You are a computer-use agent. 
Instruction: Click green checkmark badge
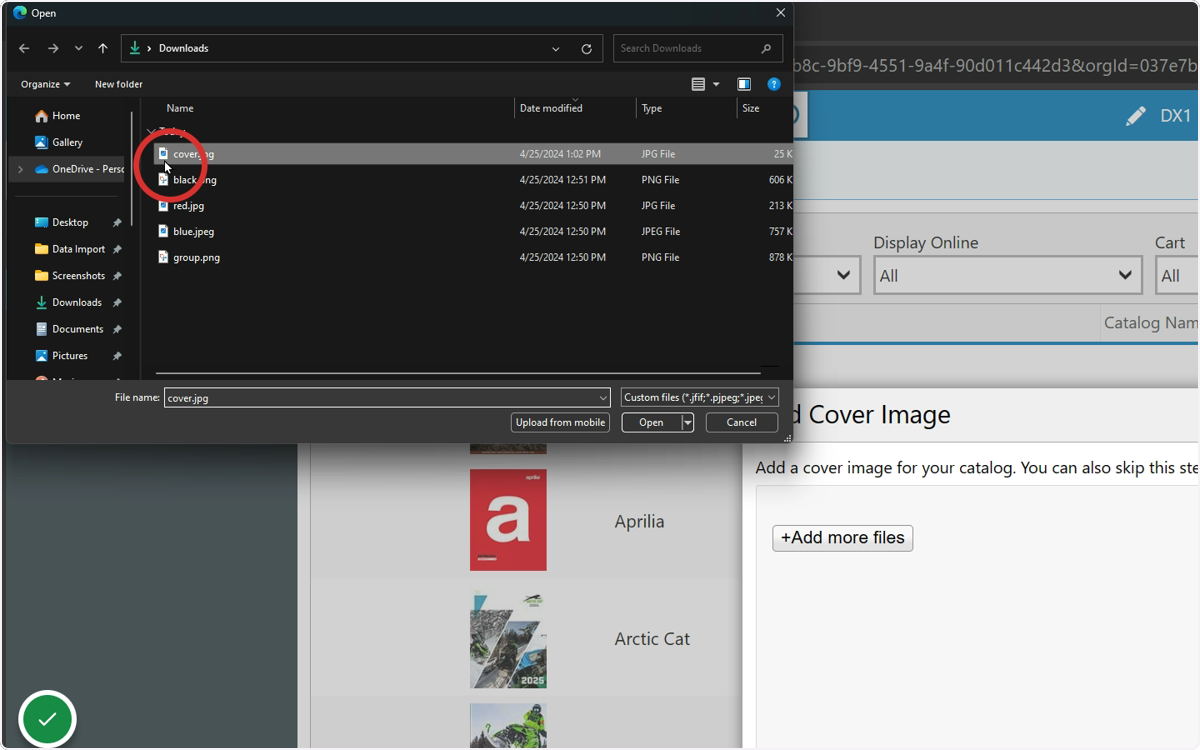(47, 719)
